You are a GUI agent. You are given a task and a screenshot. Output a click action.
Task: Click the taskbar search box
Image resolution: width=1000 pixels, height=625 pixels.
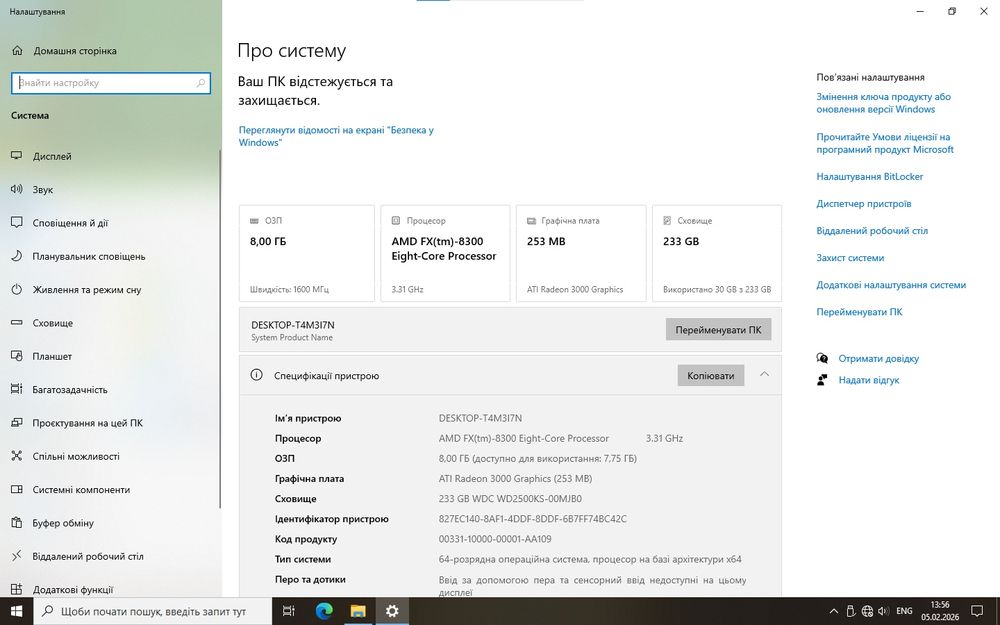tap(153, 611)
